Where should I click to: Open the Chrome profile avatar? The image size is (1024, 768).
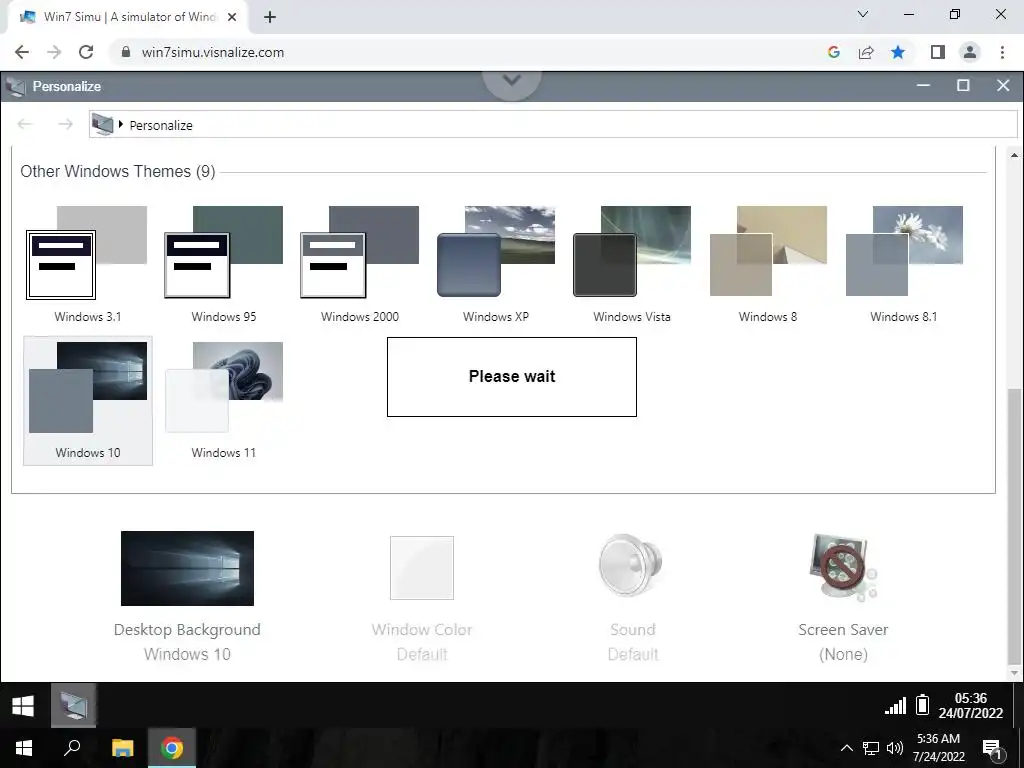pos(970,52)
